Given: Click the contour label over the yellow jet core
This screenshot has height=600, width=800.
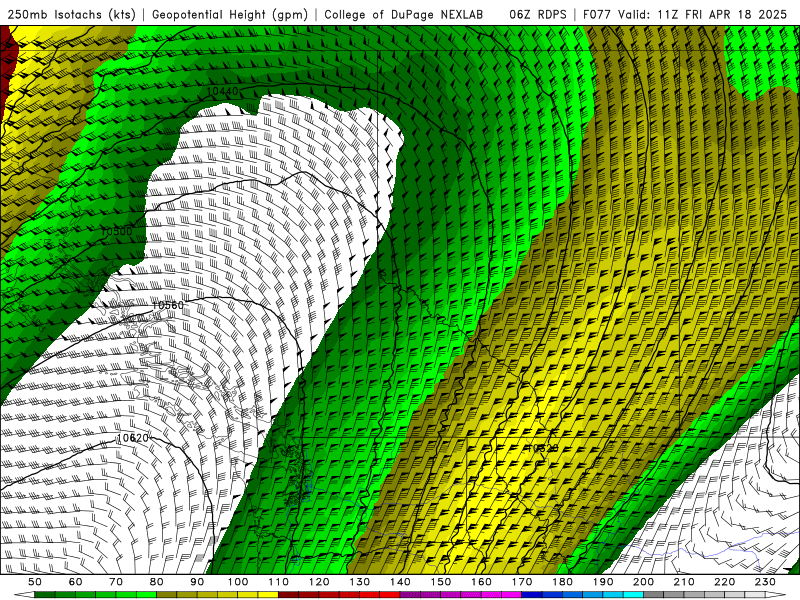Looking at the screenshot, I should point(542,448).
